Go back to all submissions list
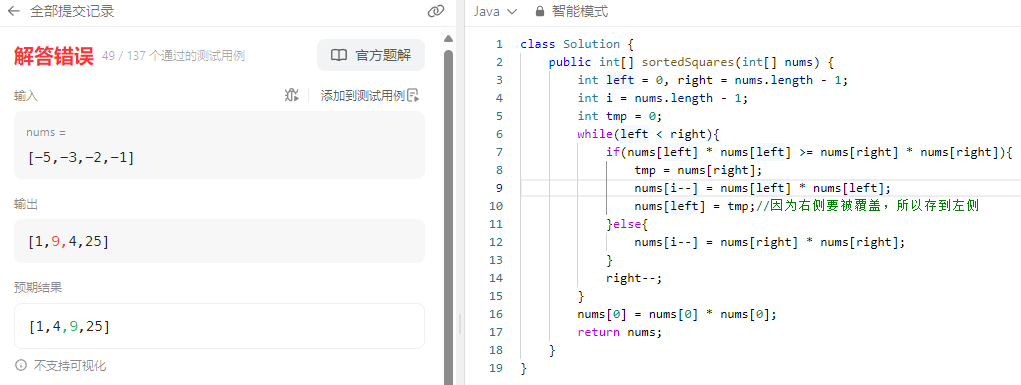The image size is (1021, 385). pos(13,11)
